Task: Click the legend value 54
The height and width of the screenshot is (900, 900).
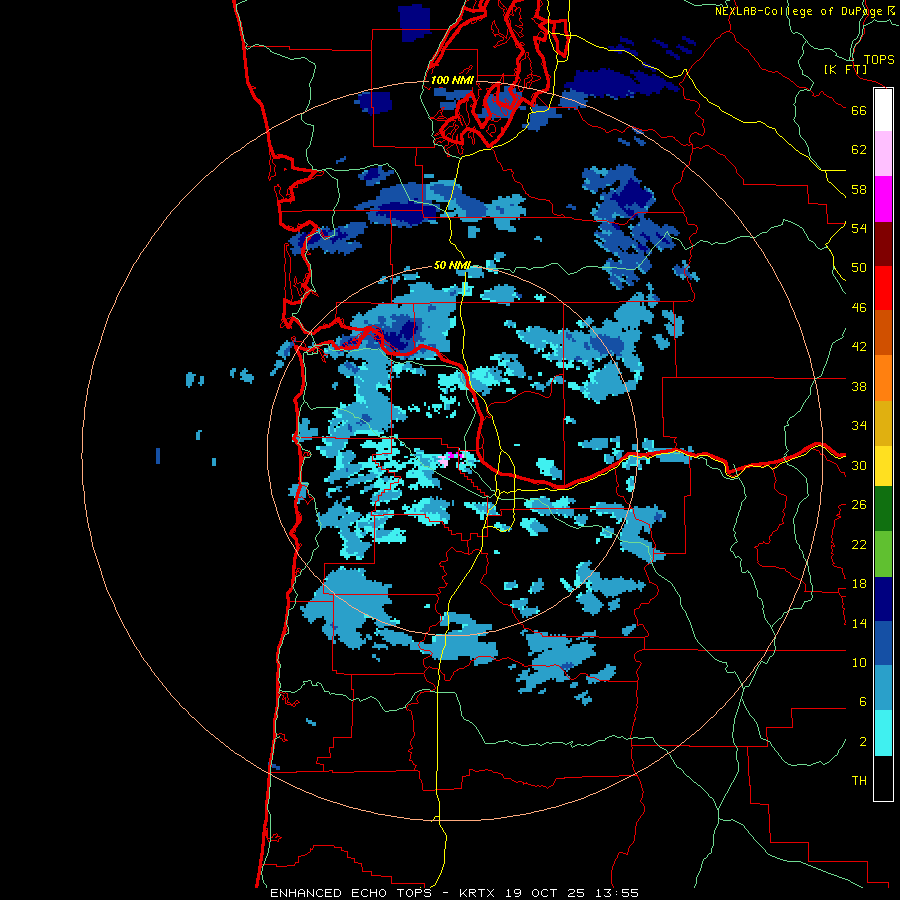Action: click(859, 228)
